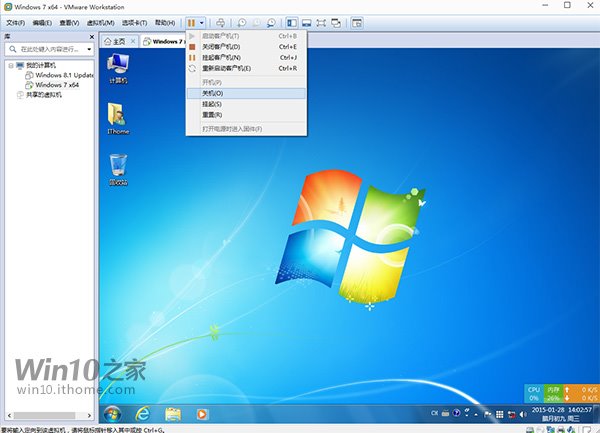Open the library search filter dropdown arrow

click(90, 49)
